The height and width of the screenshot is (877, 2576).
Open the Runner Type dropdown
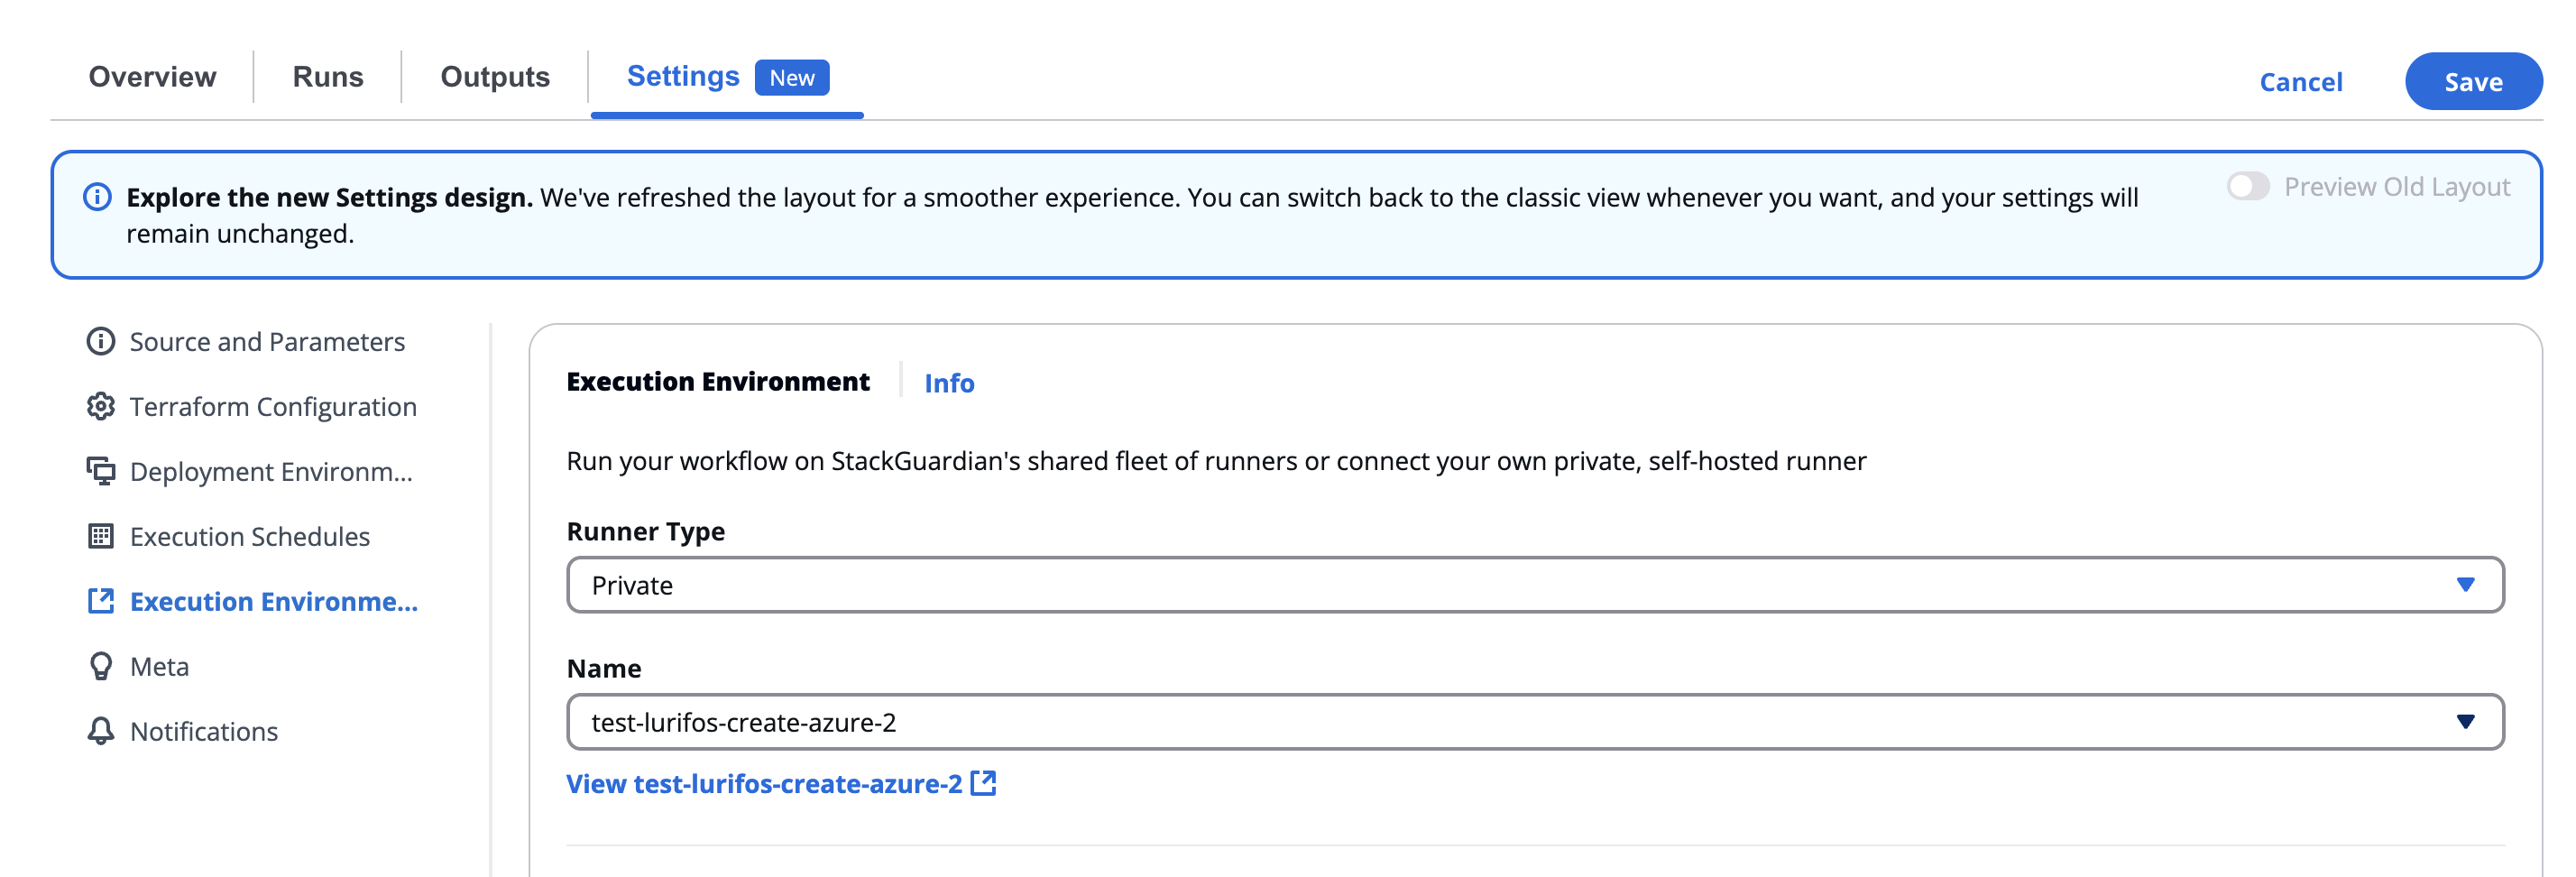pyautogui.click(x=1534, y=585)
